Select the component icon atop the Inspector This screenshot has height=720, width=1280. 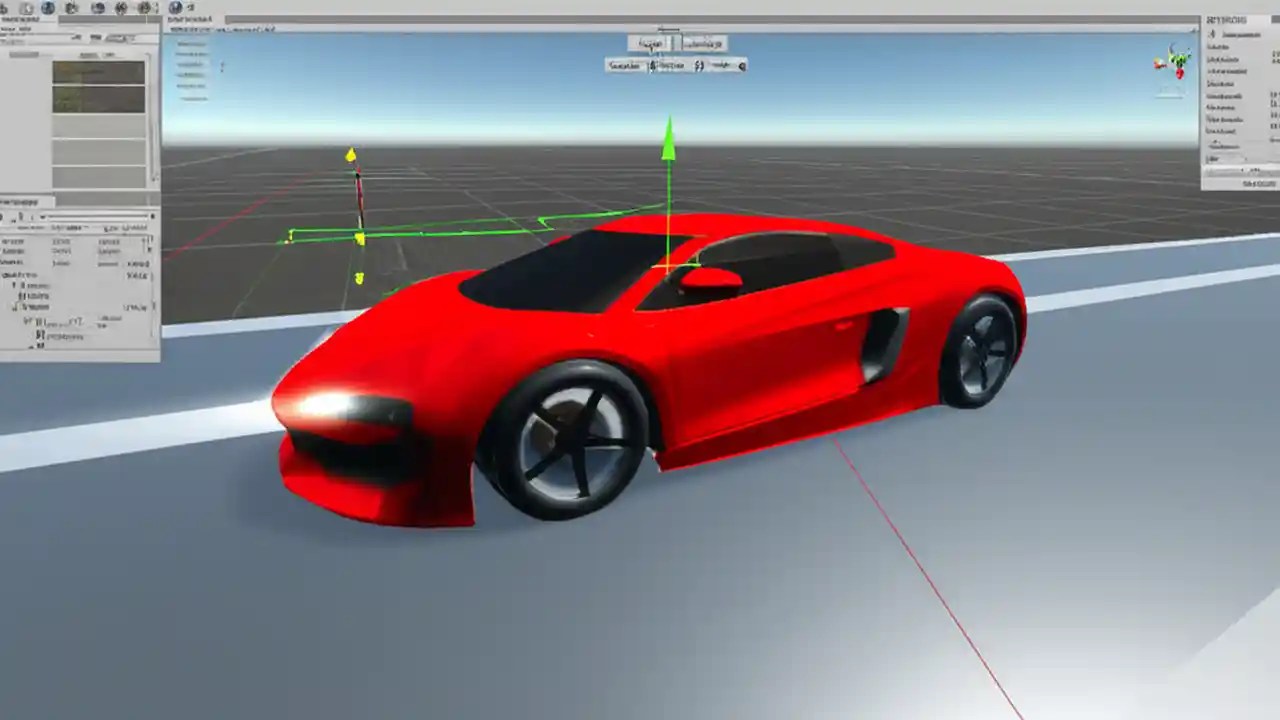[1212, 35]
